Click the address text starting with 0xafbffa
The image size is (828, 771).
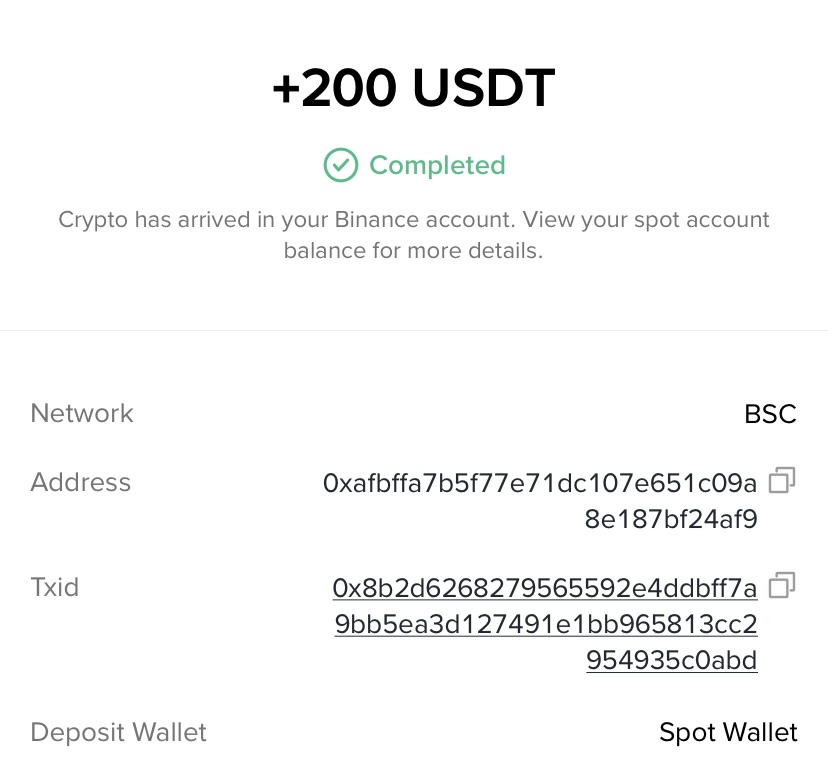[x=540, y=484]
